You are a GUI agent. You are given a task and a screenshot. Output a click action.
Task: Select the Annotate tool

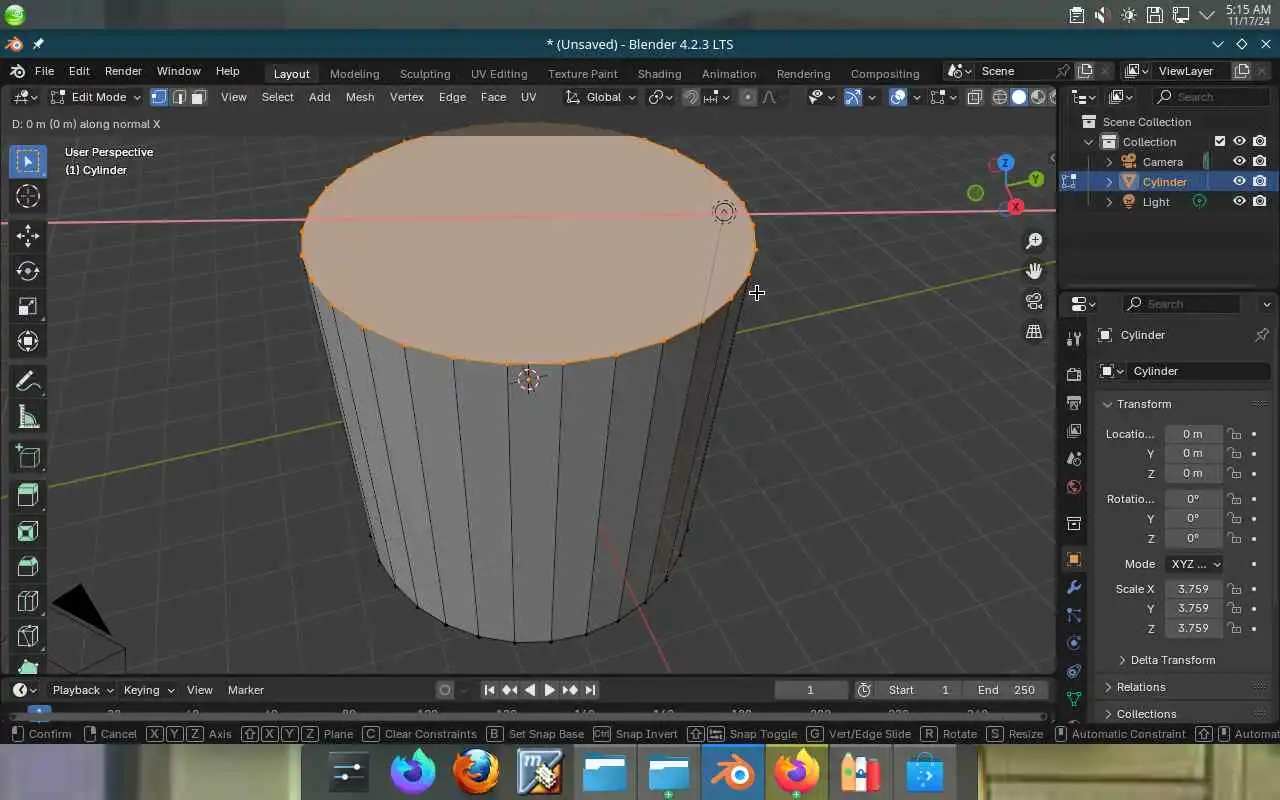click(28, 382)
